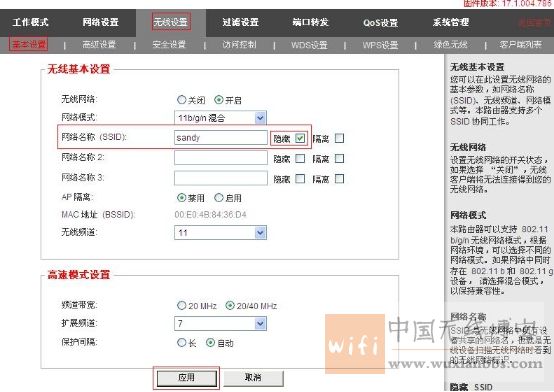Click the 无线基本设置 section heading
Viewport: 554px width, 392px height.
pyautogui.click(x=78, y=69)
